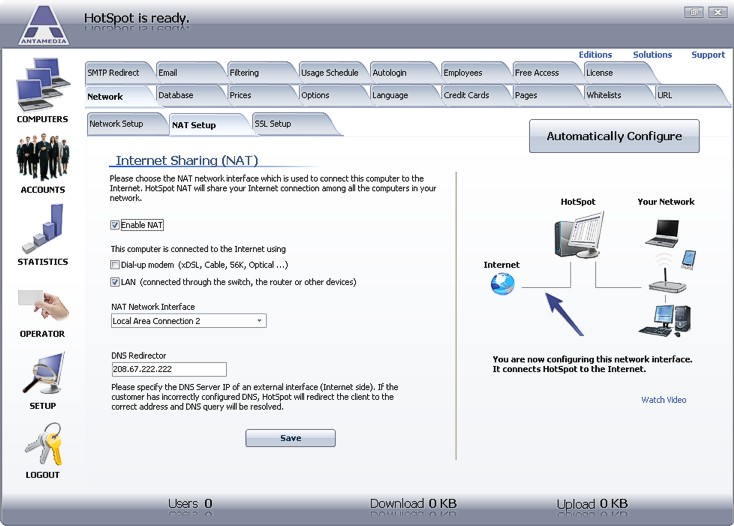Click the Automatically Configure button
The width and height of the screenshot is (734, 526).
click(x=614, y=136)
